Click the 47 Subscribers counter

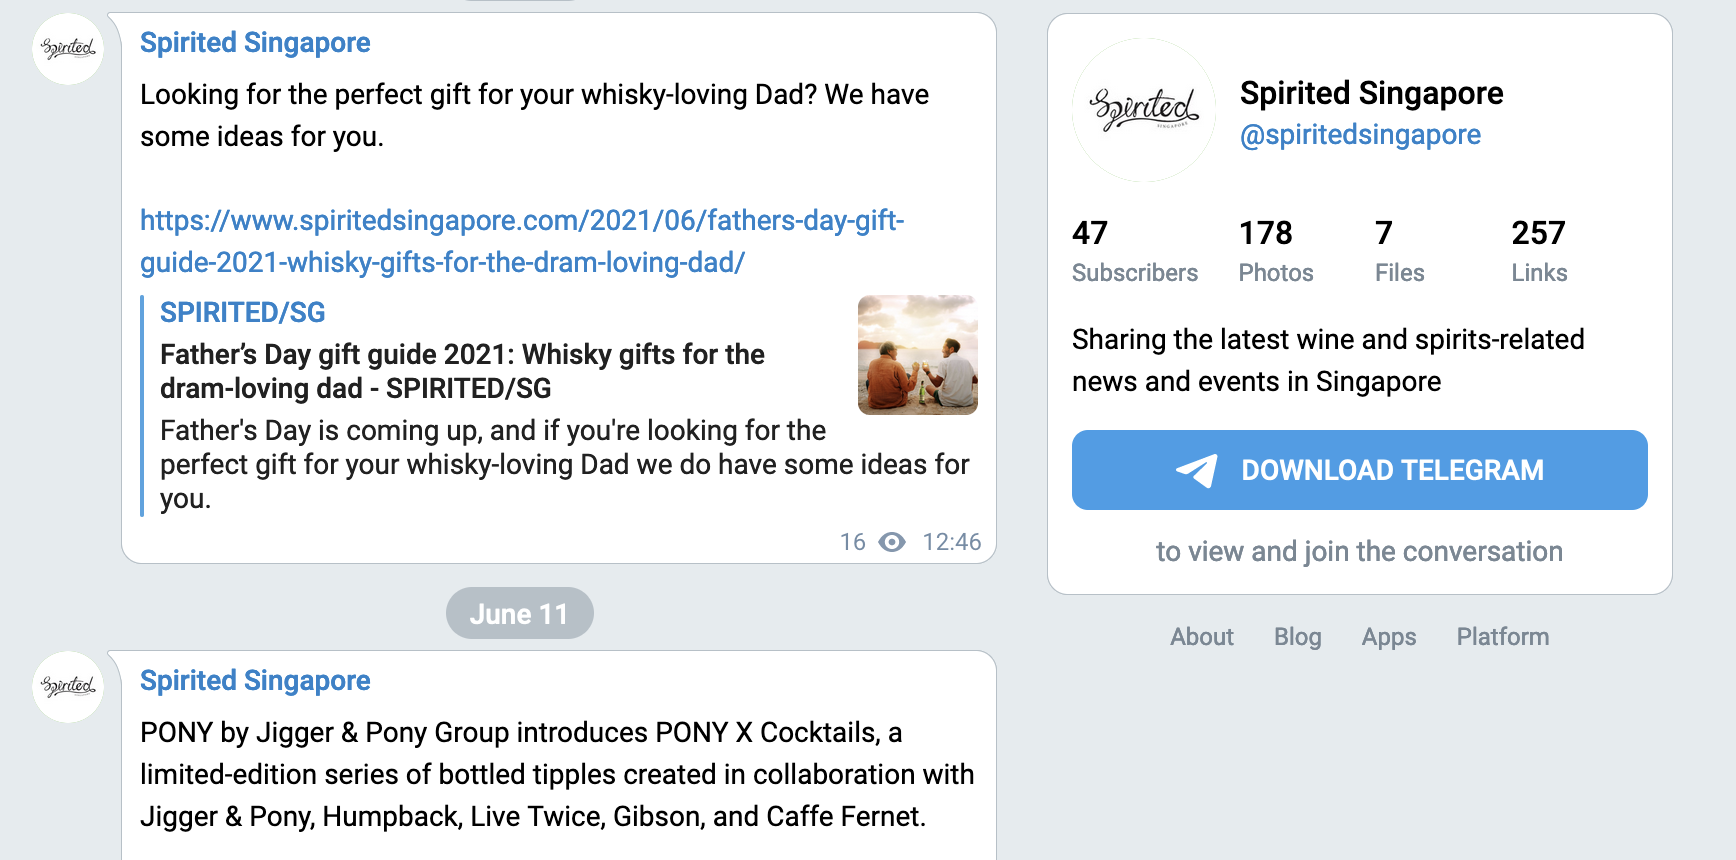click(x=1134, y=251)
